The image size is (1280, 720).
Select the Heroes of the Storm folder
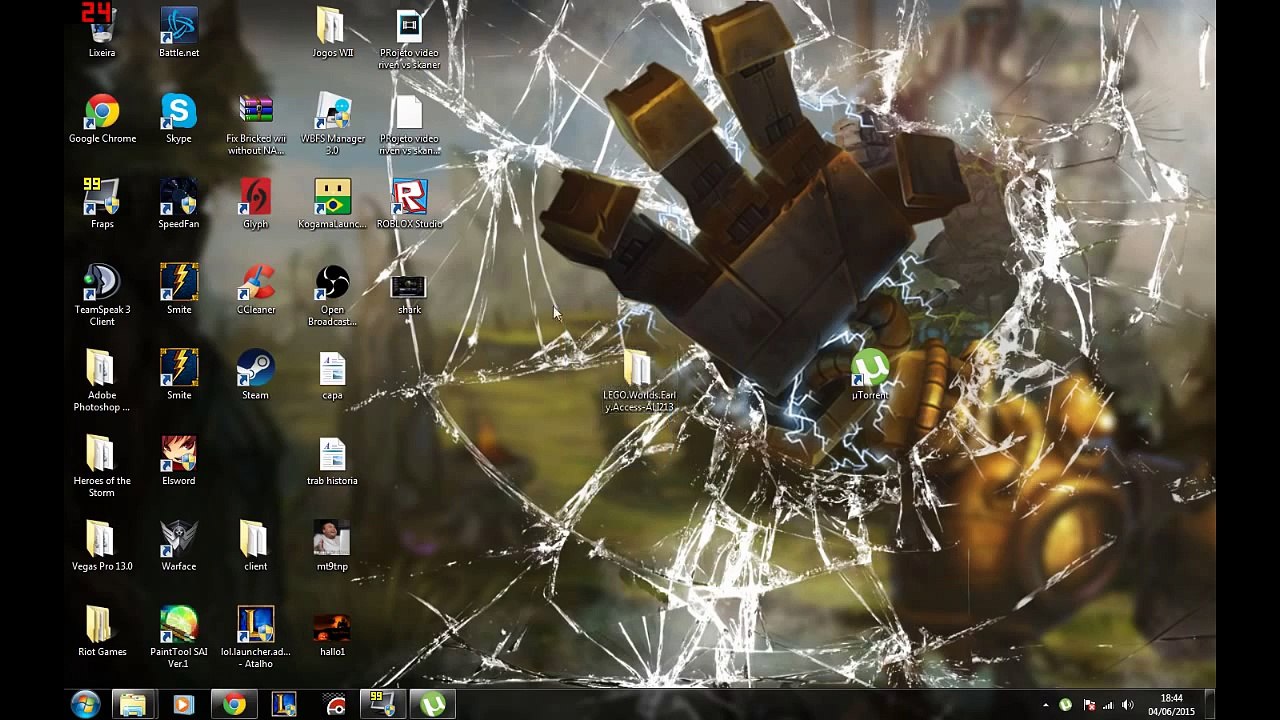(x=102, y=466)
